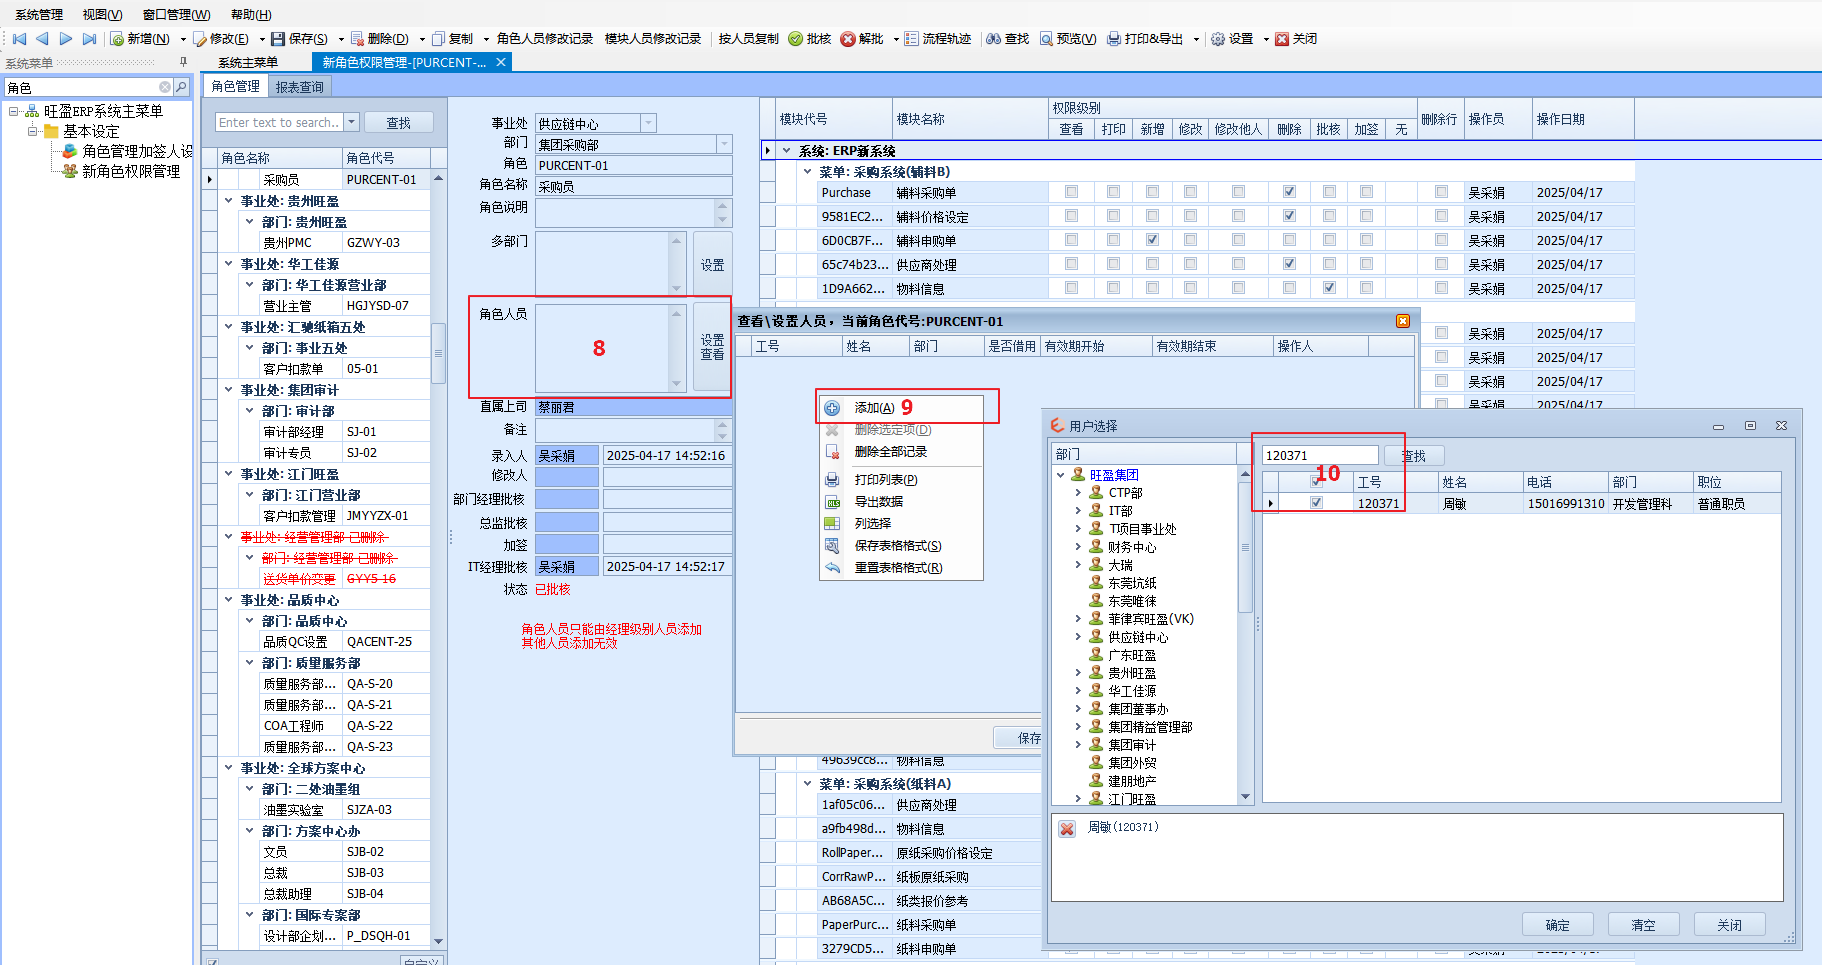Image resolution: width=1822 pixels, height=965 pixels.
Task: Click the 修改(E) edit icon
Action: pyautogui.click(x=200, y=39)
